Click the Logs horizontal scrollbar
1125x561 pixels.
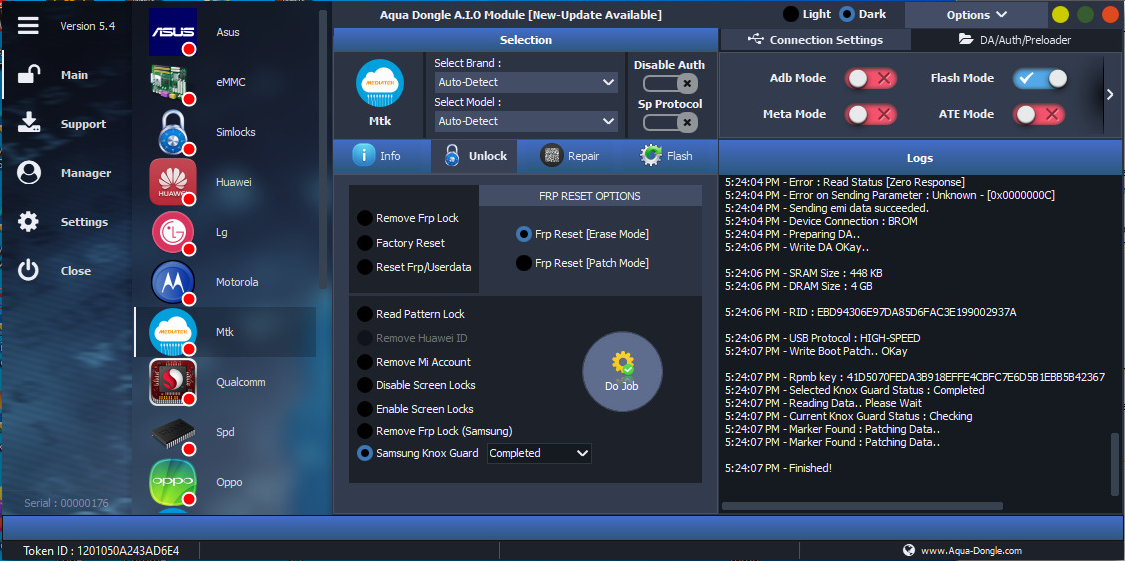pyautogui.click(x=862, y=506)
